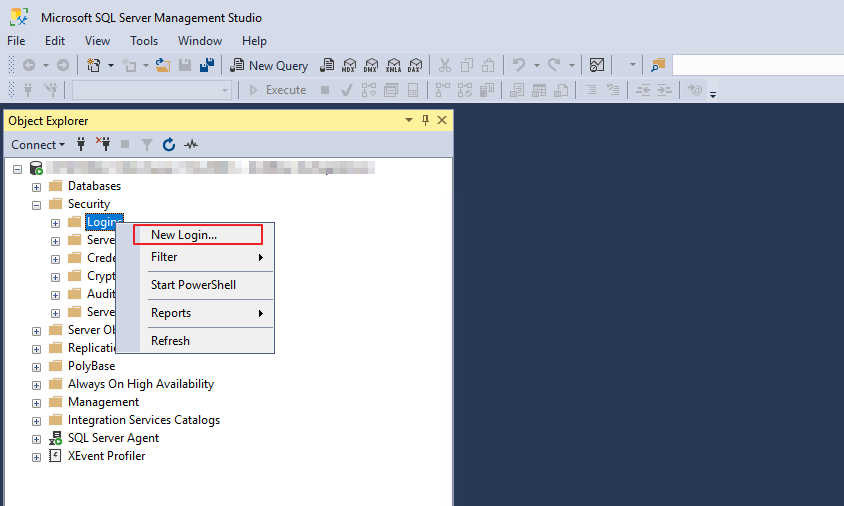
Task: Click the Paste icon in toolbar
Action: point(488,66)
